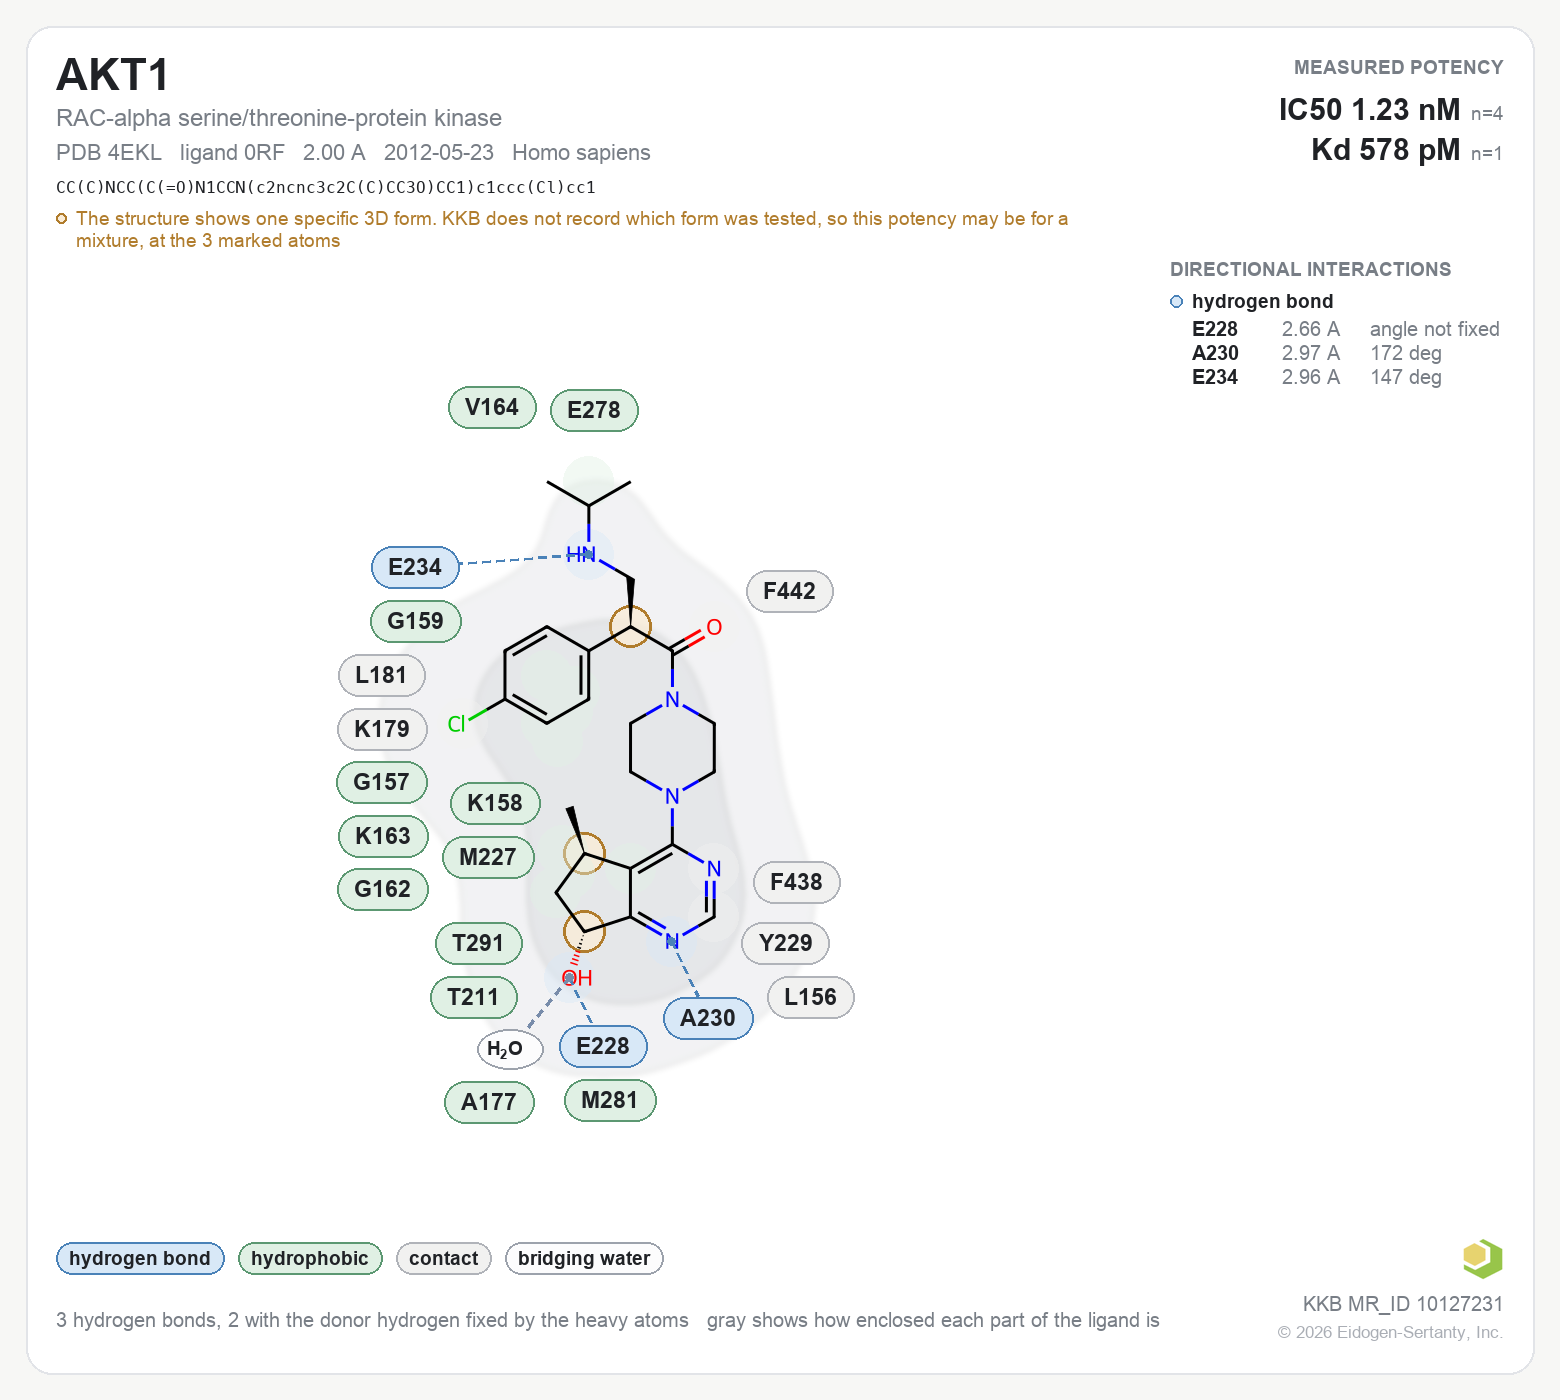Click residue label T291
This screenshot has width=1560, height=1400.
478,943
